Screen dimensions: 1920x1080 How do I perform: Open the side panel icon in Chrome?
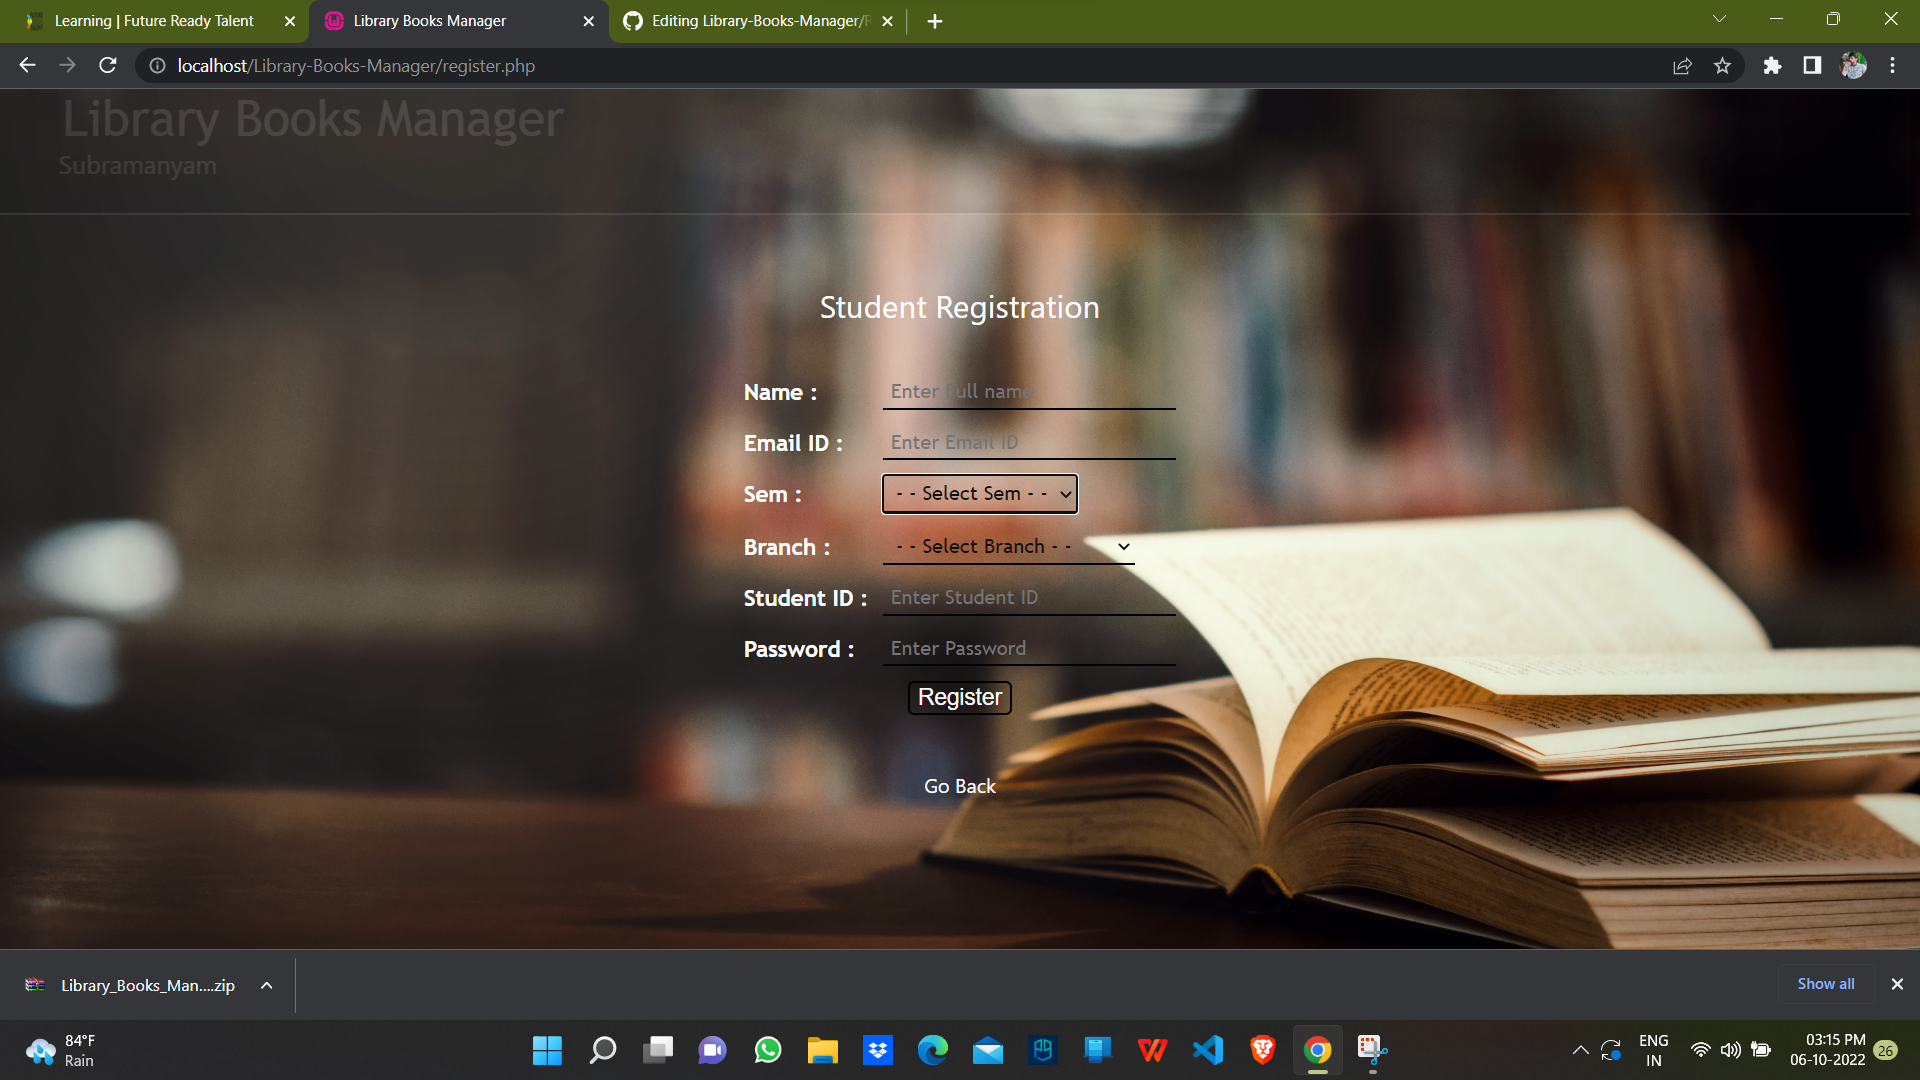(1810, 65)
